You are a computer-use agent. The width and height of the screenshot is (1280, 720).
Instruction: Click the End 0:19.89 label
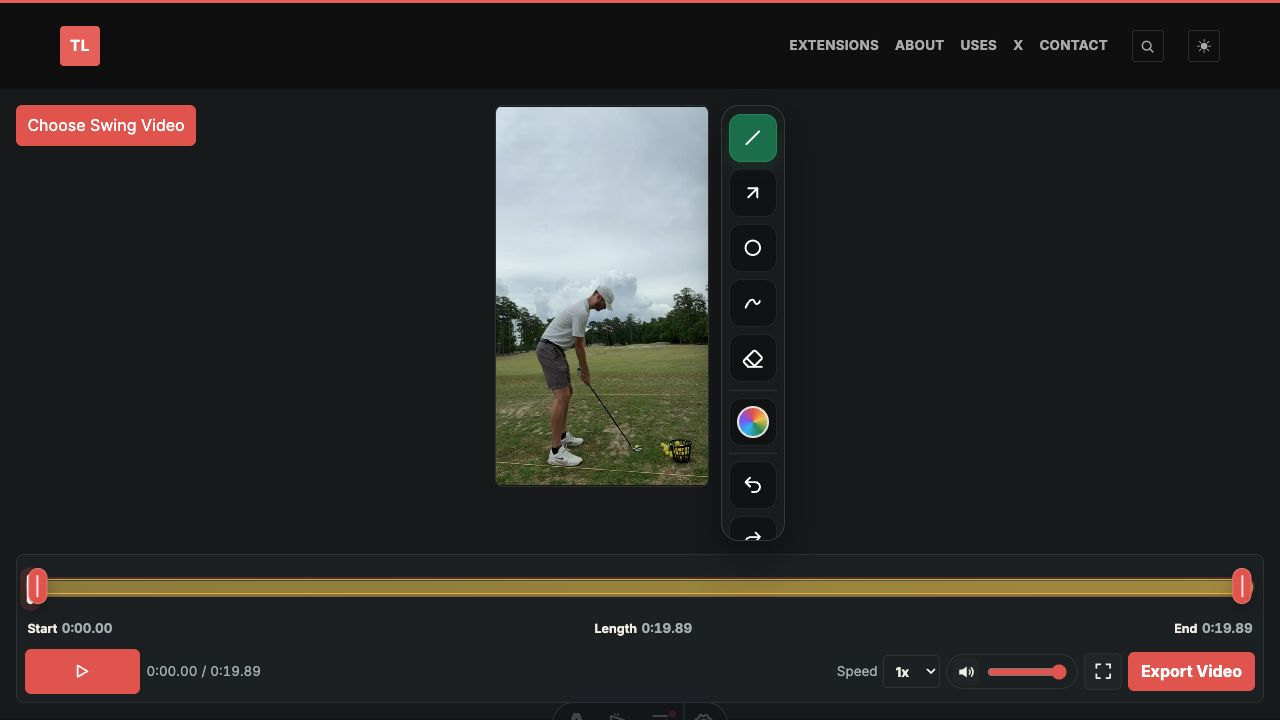(1213, 628)
